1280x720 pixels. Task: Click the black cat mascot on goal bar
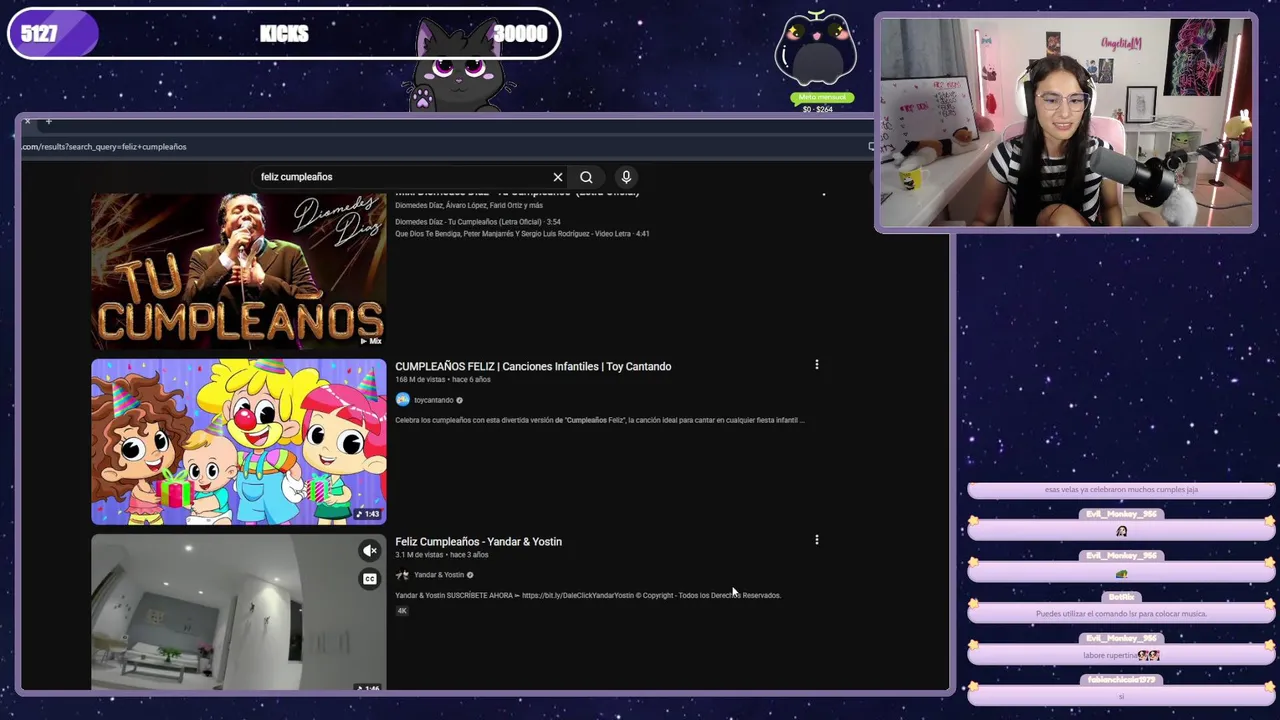pos(457,67)
